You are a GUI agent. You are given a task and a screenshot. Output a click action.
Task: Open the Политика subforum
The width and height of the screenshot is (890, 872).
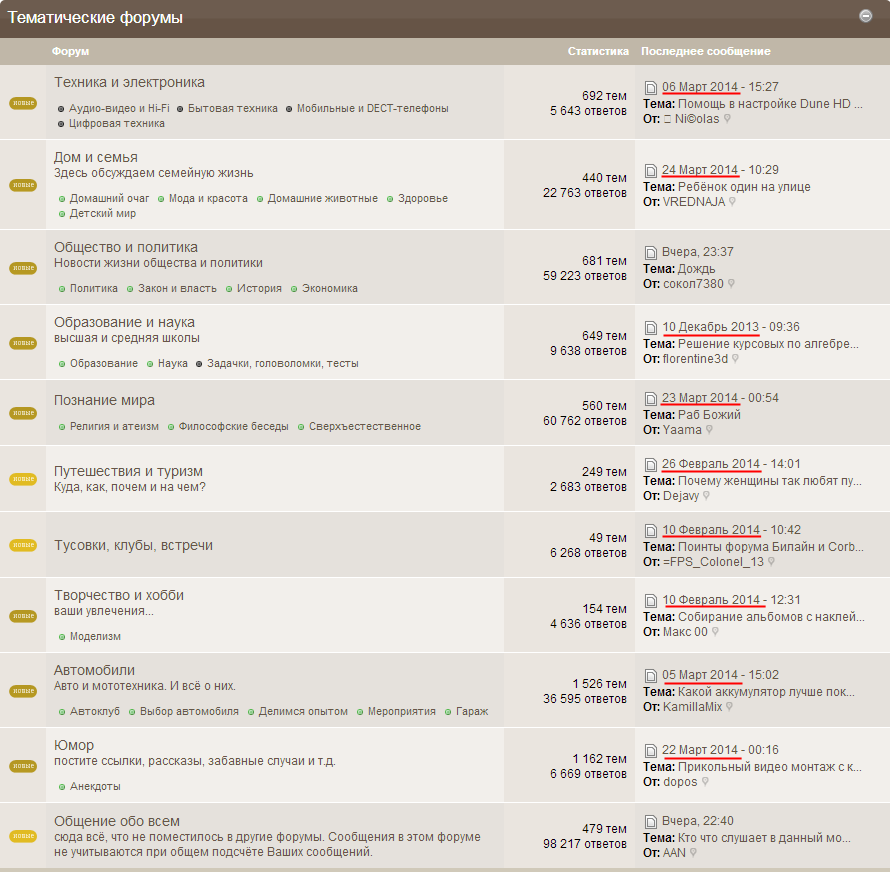(94, 288)
